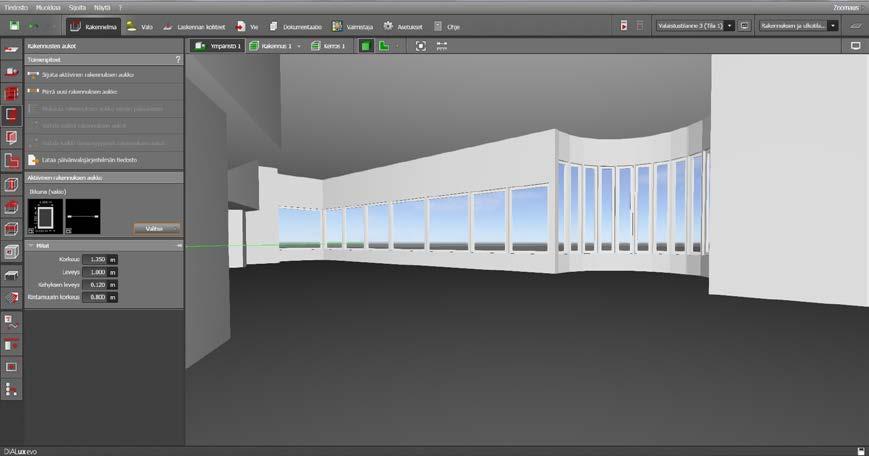Open the Näytä menu

(x=102, y=8)
